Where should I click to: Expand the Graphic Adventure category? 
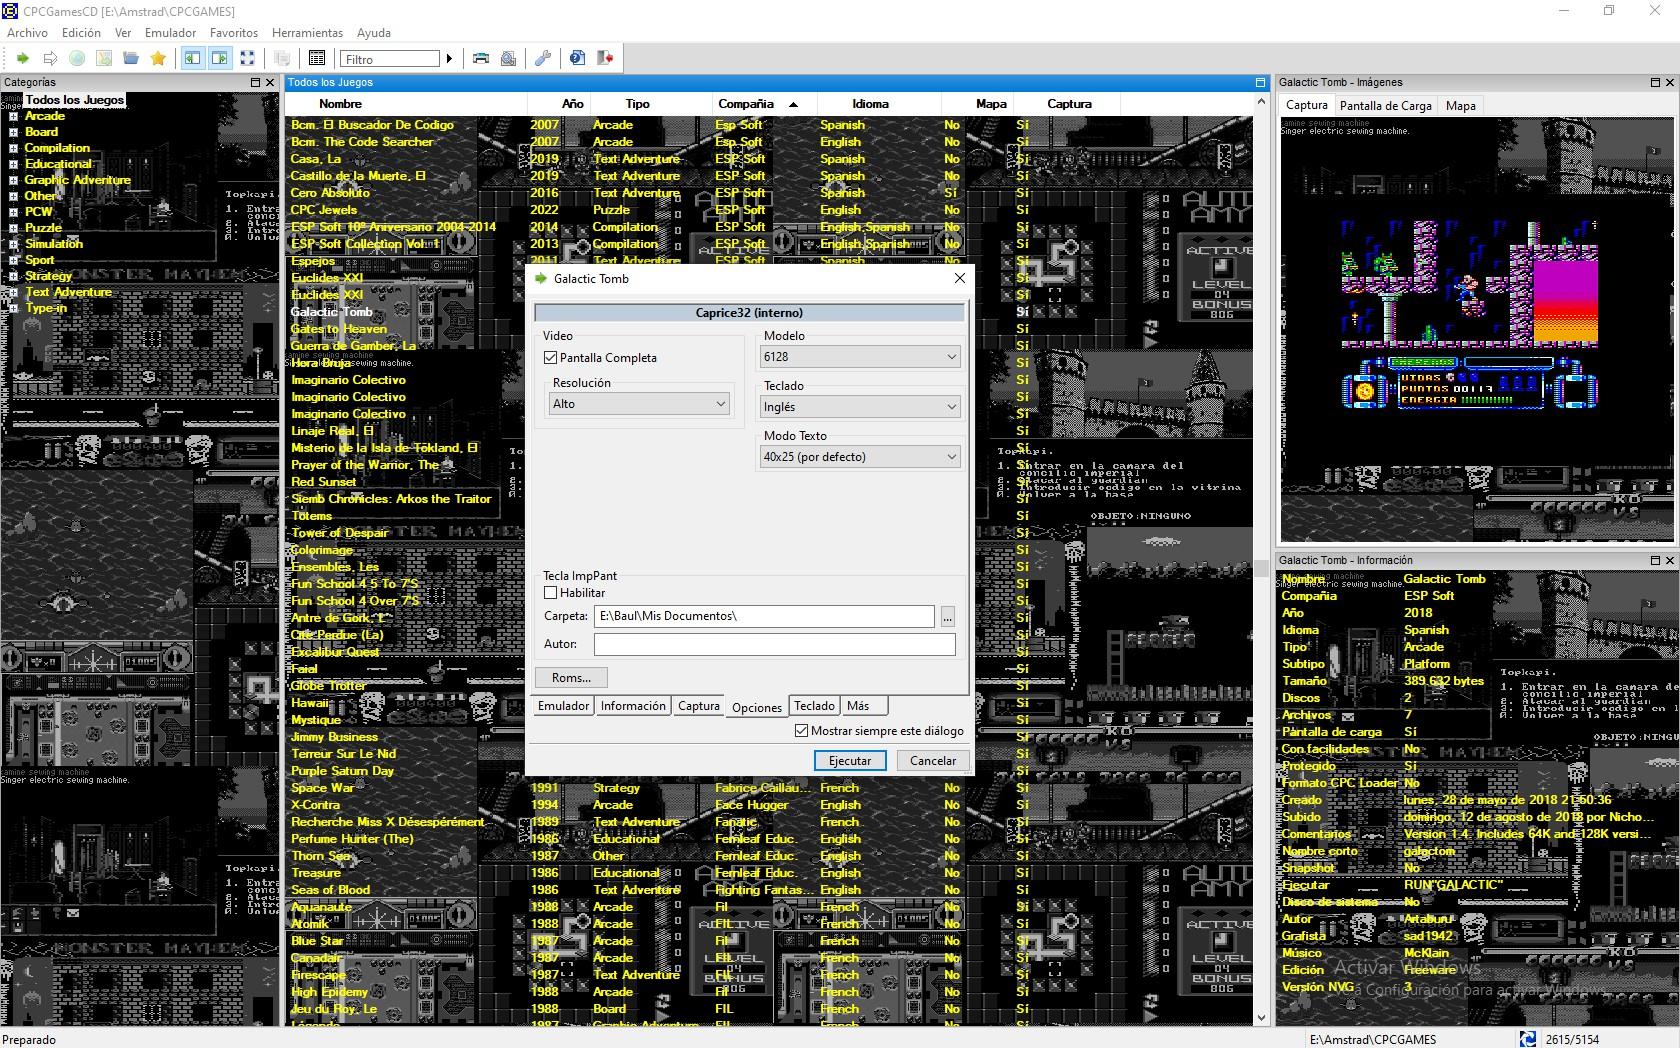(13, 180)
